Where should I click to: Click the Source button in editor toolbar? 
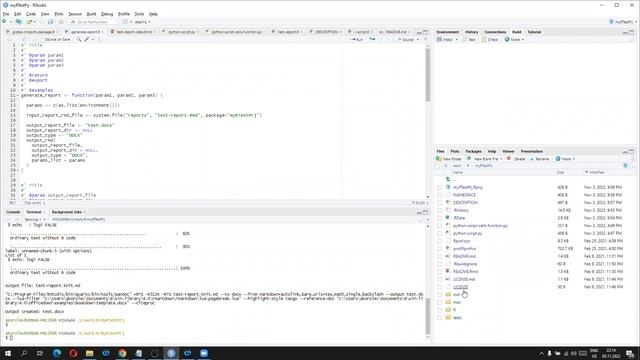406,40
